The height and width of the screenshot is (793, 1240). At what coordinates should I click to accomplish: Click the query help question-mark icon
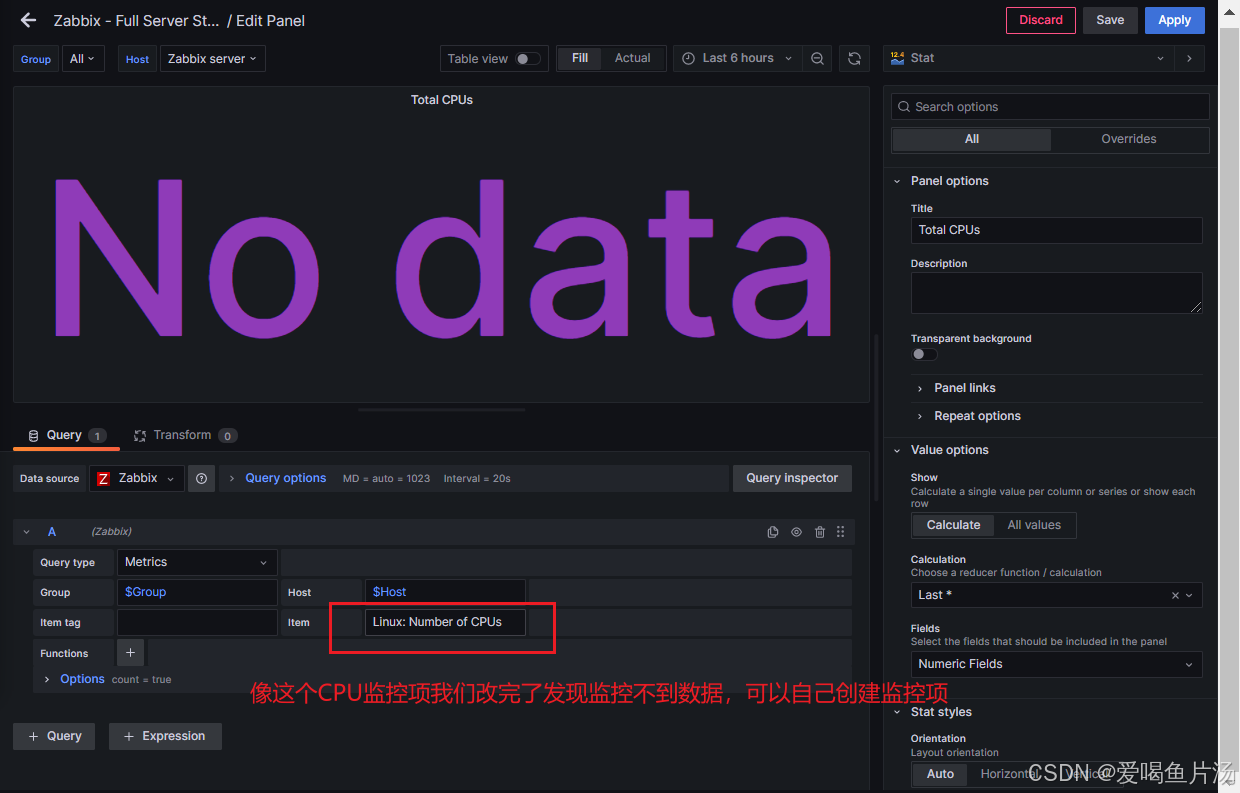pos(202,478)
